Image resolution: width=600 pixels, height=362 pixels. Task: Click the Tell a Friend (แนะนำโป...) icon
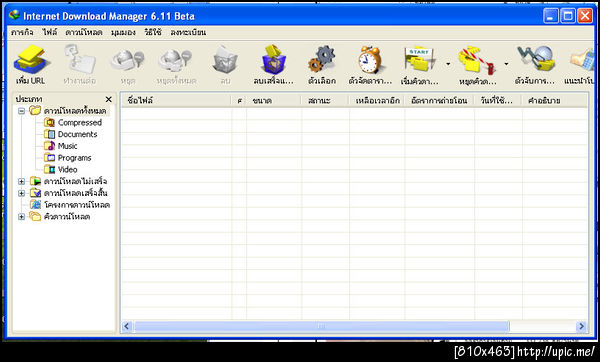582,60
